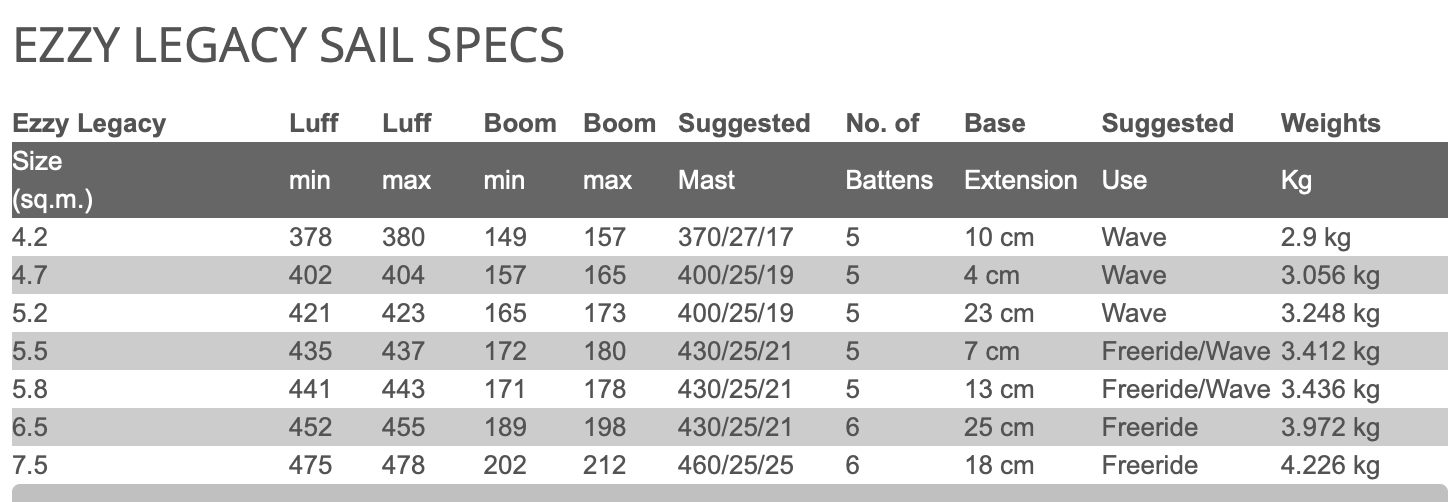The width and height of the screenshot is (1456, 502).
Task: Click the 7.5 sail size cell
Action: (x=30, y=465)
